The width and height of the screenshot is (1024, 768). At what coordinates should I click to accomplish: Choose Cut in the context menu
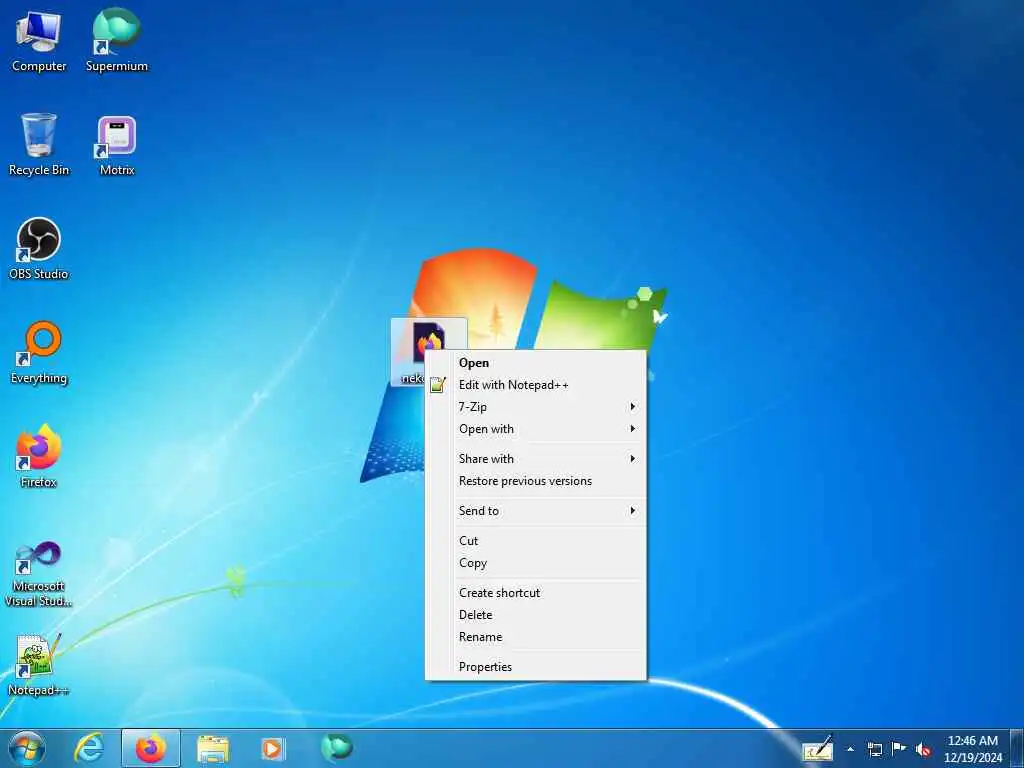click(x=536, y=541)
